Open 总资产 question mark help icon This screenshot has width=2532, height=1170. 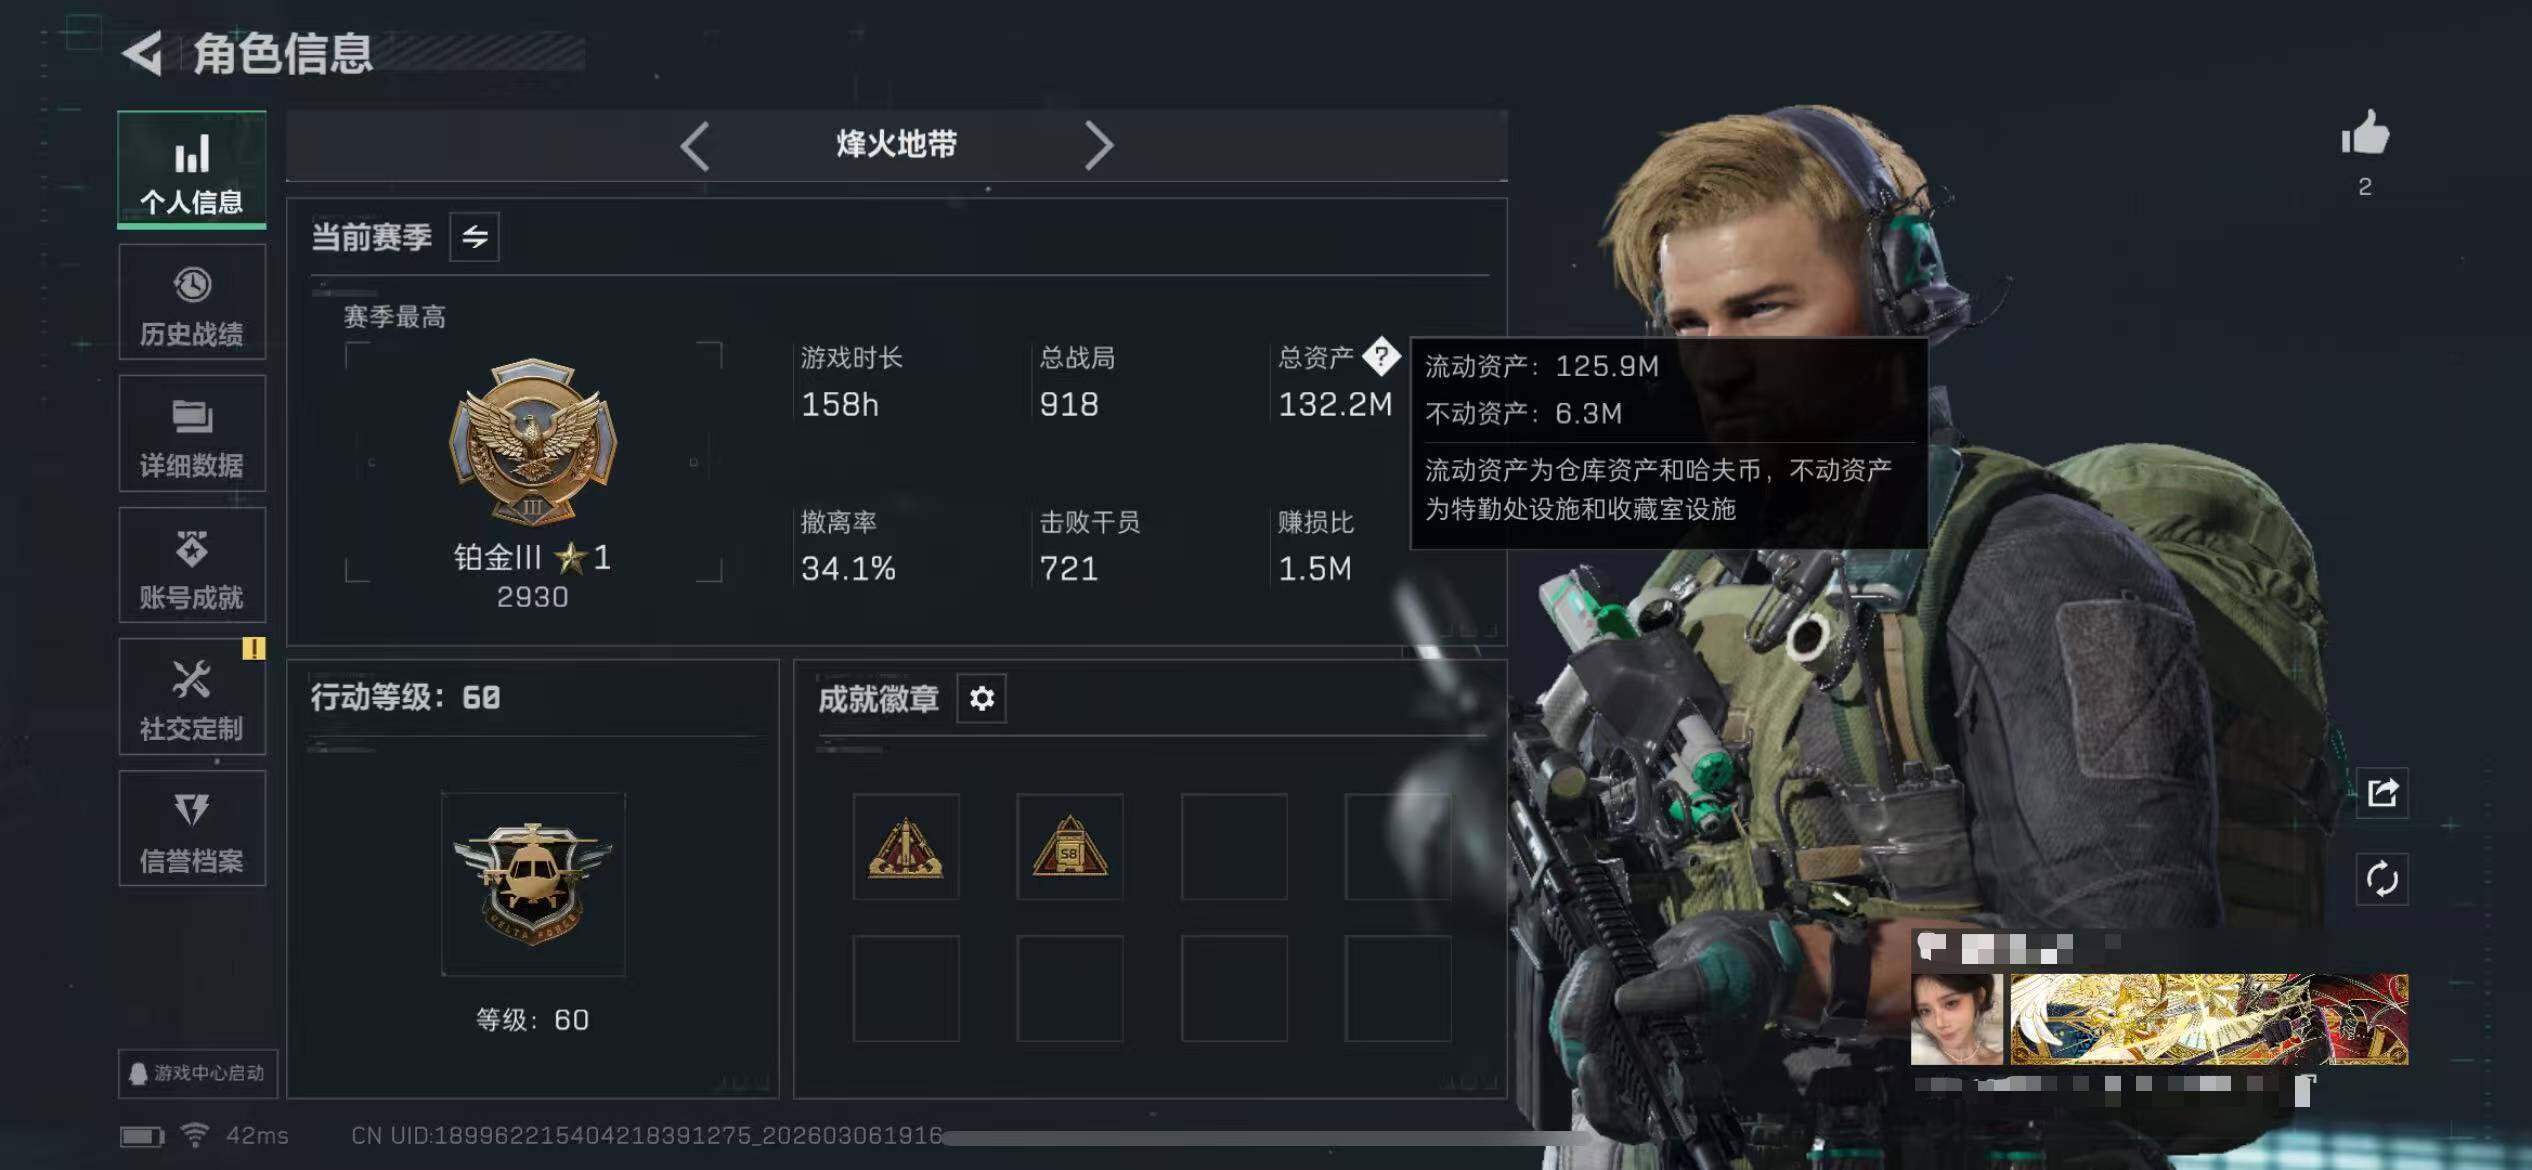pyautogui.click(x=1381, y=356)
